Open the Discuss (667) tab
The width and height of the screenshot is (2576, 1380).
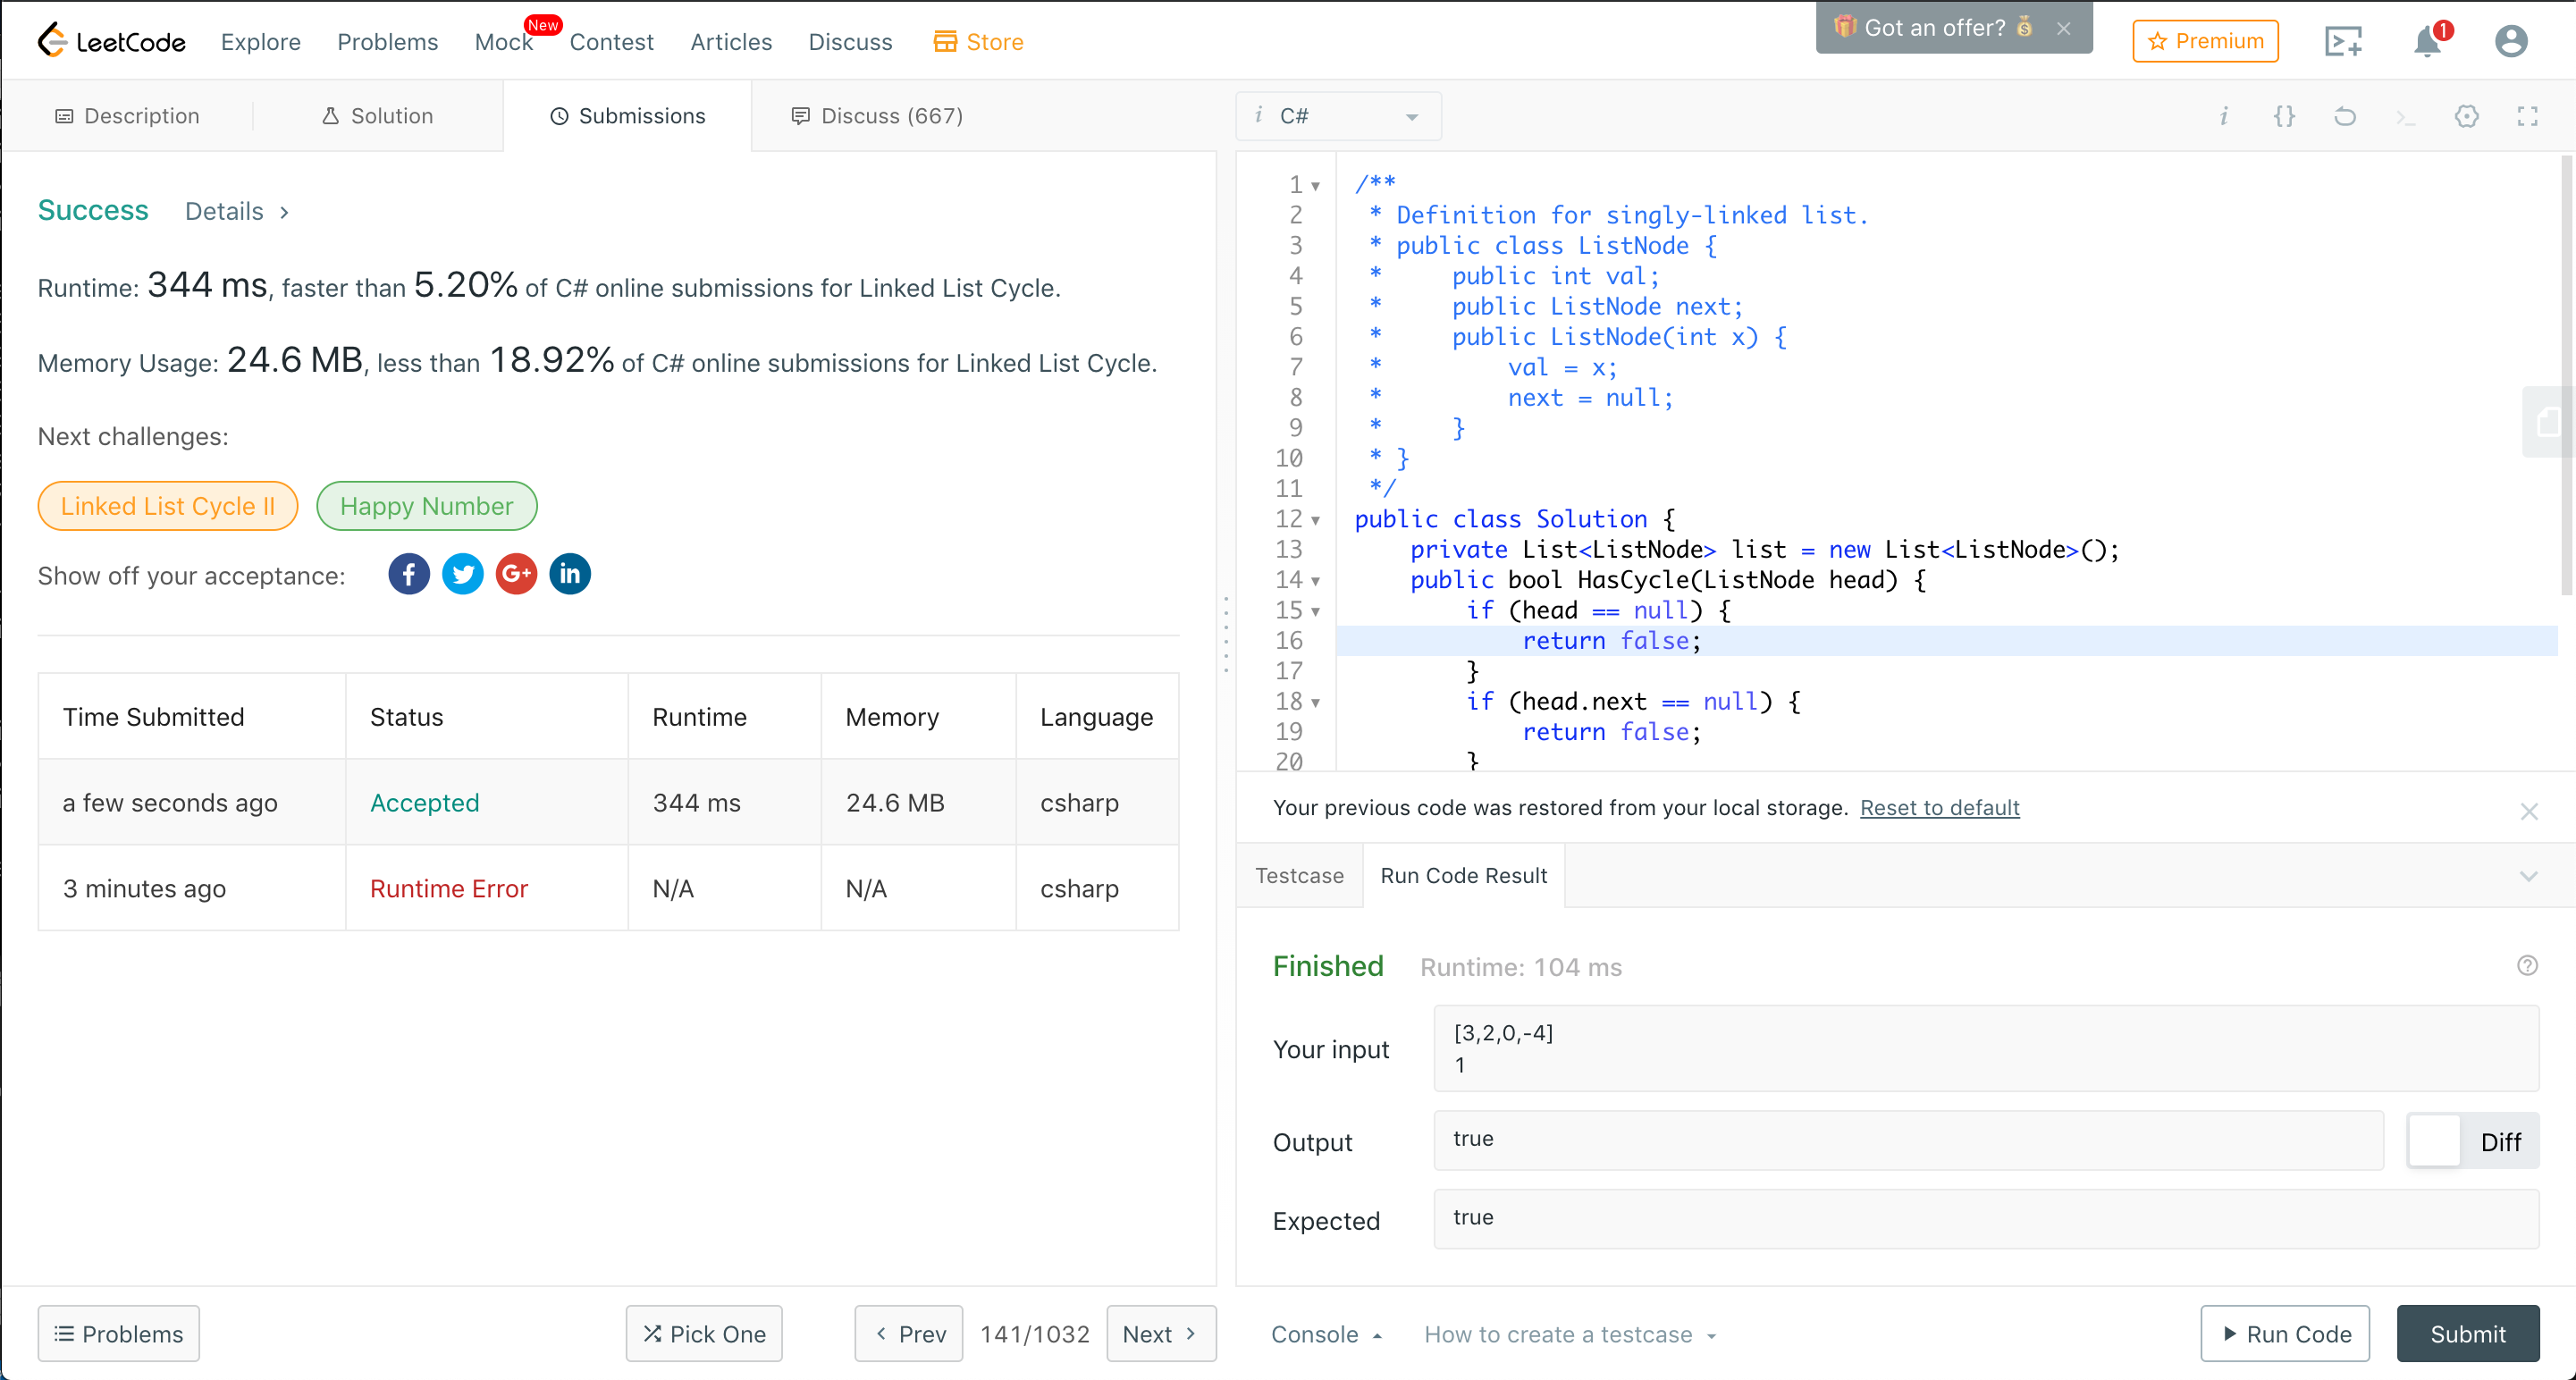(877, 116)
